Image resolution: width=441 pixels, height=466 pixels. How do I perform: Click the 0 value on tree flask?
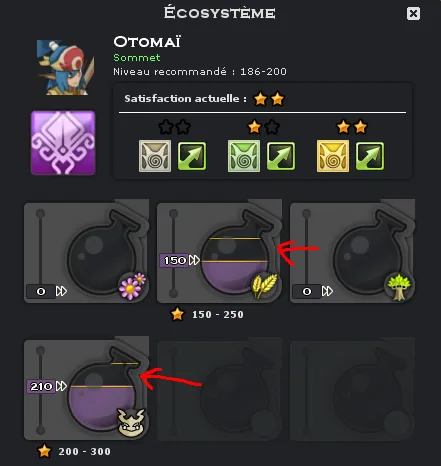307,291
